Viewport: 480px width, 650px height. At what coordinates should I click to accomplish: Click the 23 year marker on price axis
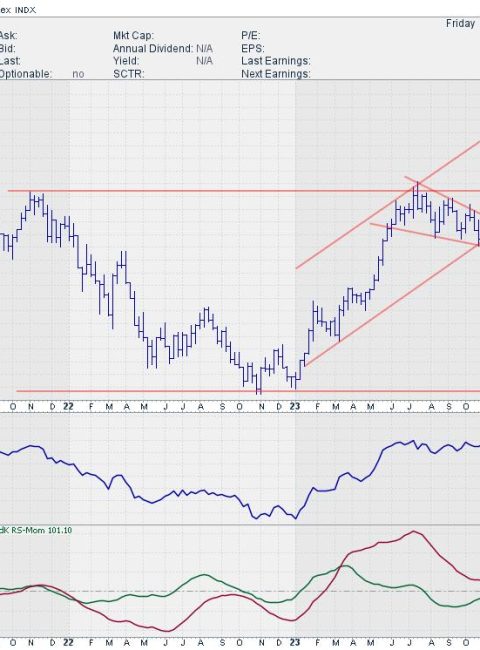click(x=294, y=407)
